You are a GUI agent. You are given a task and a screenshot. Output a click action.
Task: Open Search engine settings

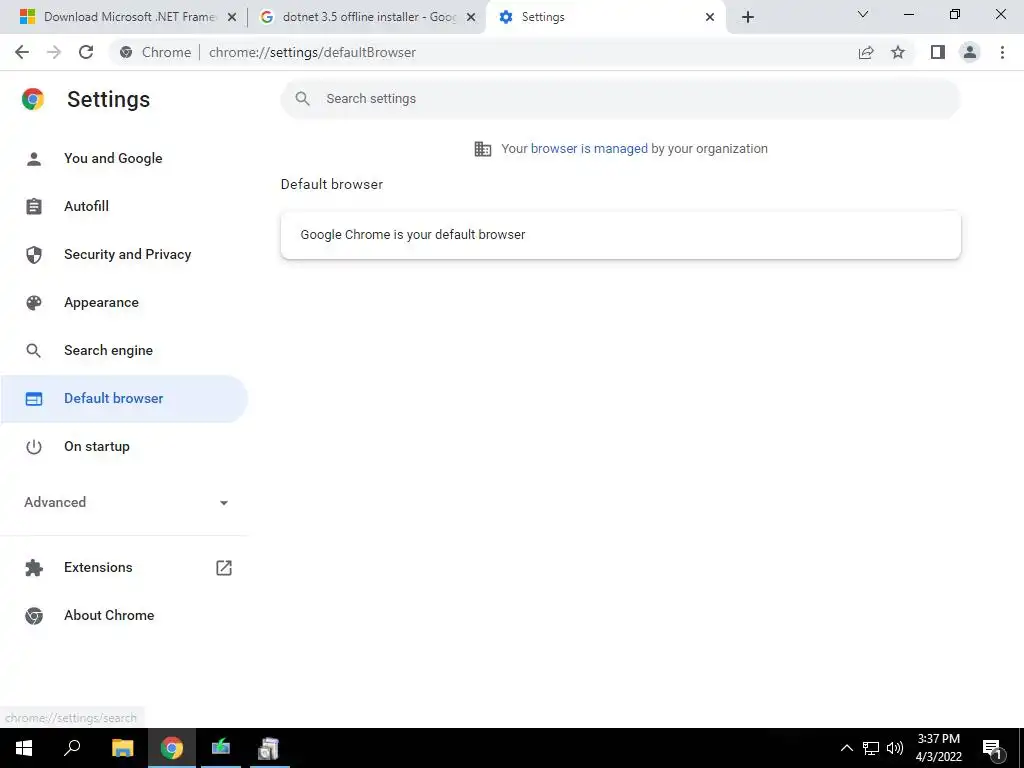(123, 351)
